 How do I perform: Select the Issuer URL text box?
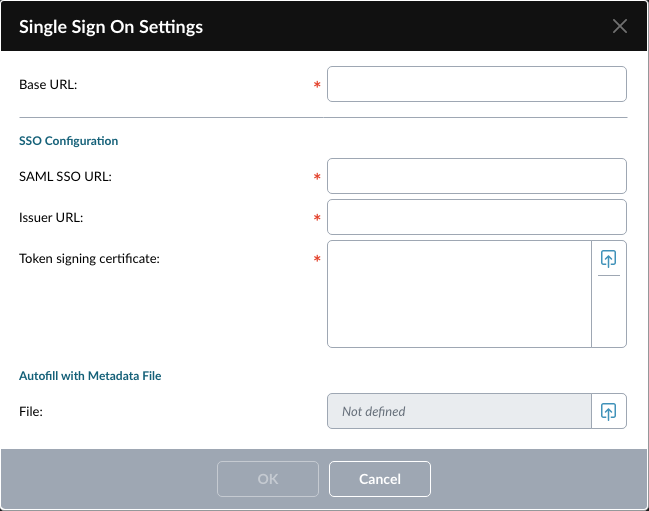pos(476,217)
